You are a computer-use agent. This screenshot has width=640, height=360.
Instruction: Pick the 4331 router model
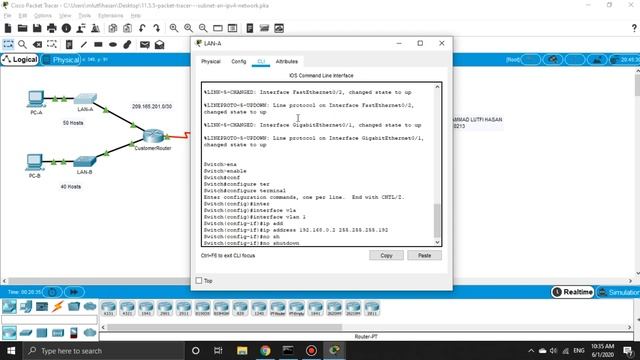click(x=109, y=309)
